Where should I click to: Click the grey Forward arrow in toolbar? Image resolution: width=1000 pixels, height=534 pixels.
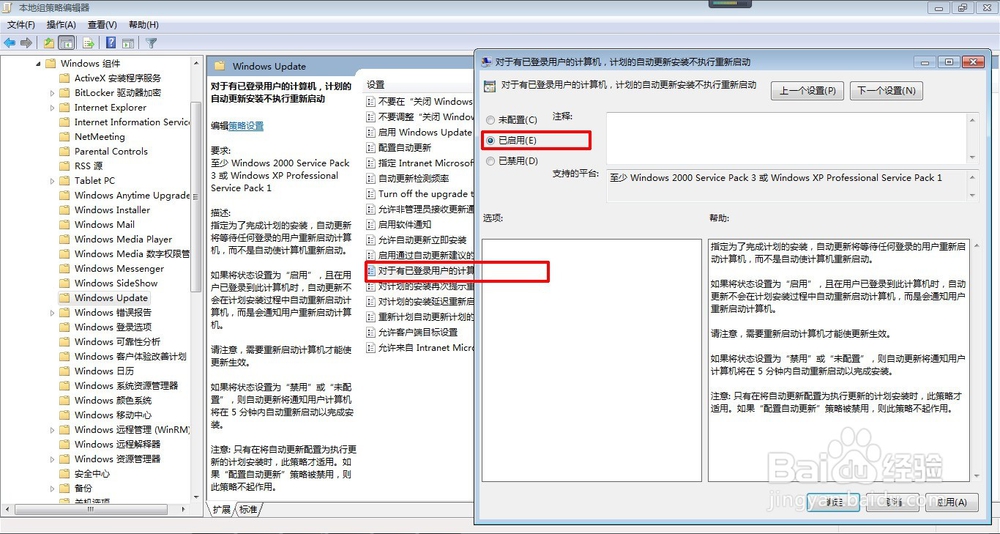tap(26, 43)
